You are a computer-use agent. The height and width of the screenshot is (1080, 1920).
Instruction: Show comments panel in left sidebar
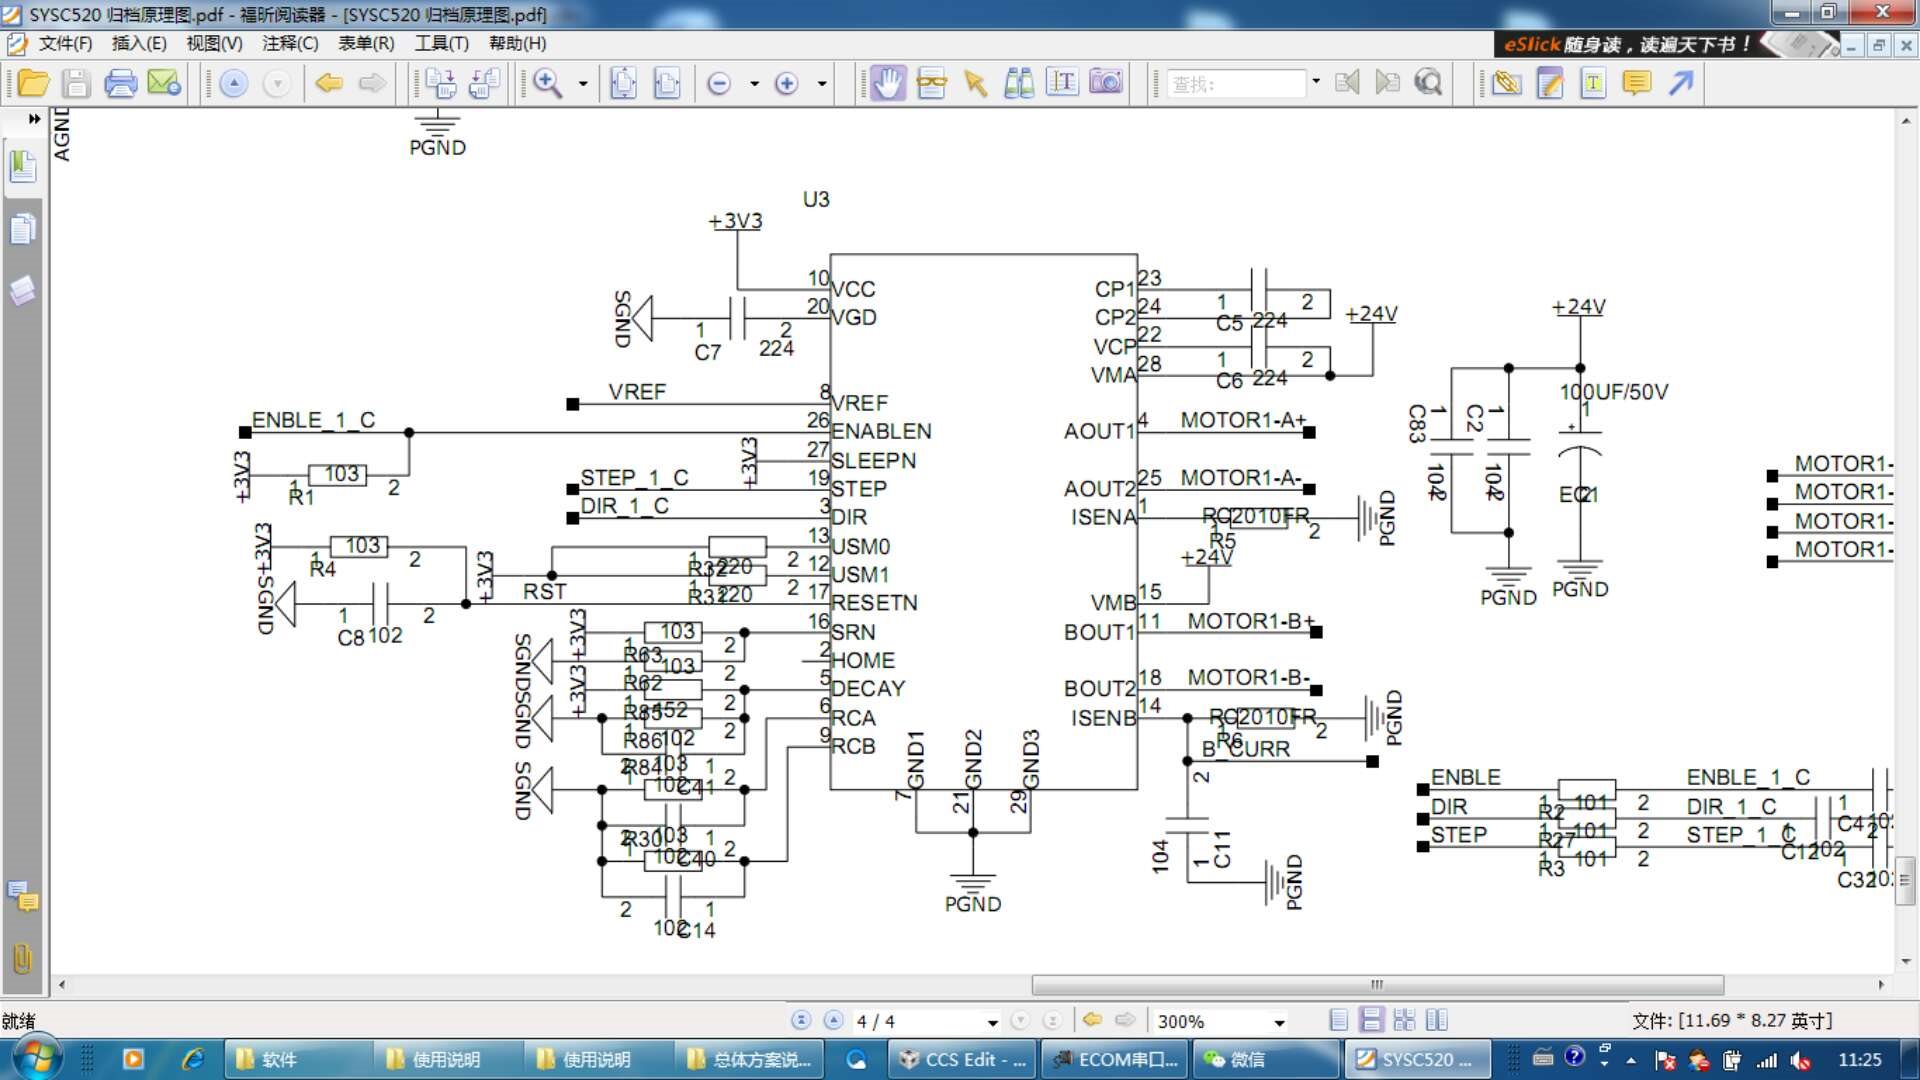tap(23, 896)
